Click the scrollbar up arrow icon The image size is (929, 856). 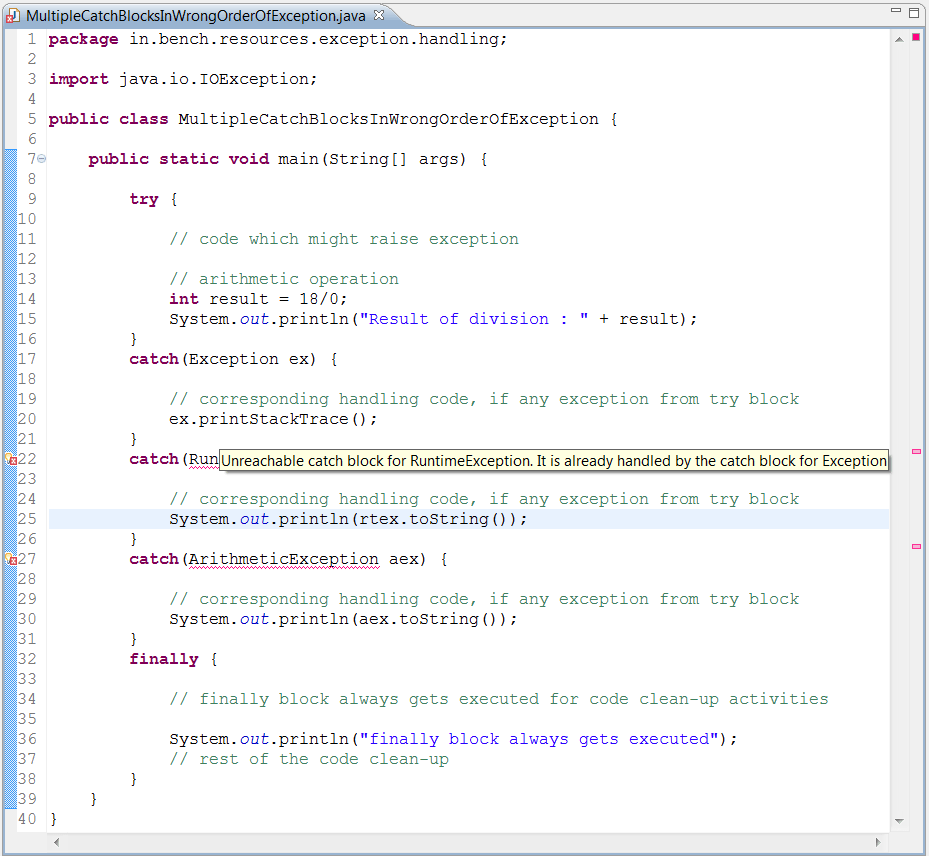pos(899,37)
